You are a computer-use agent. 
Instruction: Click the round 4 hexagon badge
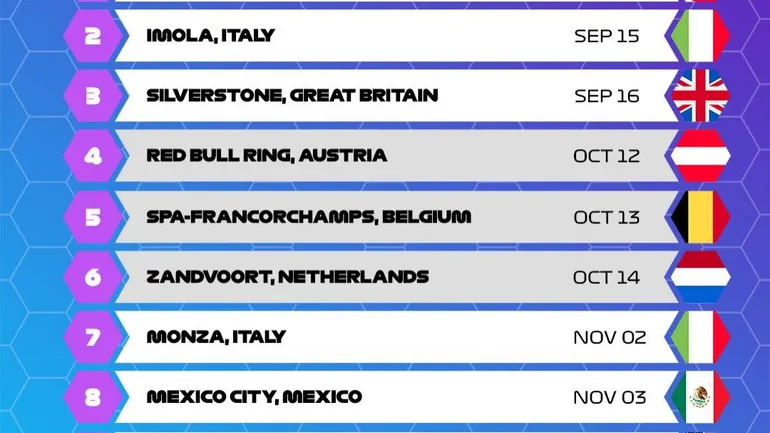[93, 156]
